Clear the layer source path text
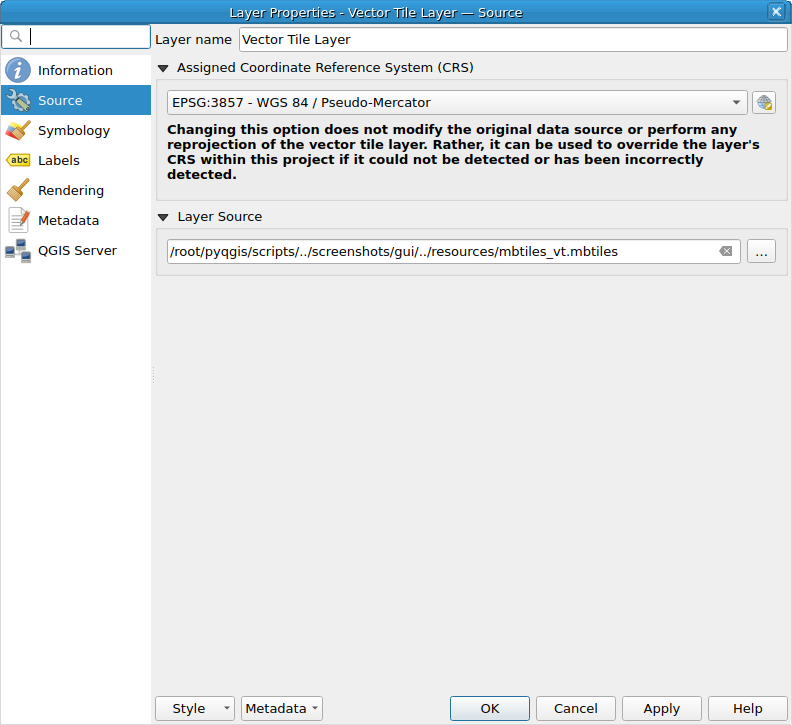Screen dimensions: 792x725 726,252
